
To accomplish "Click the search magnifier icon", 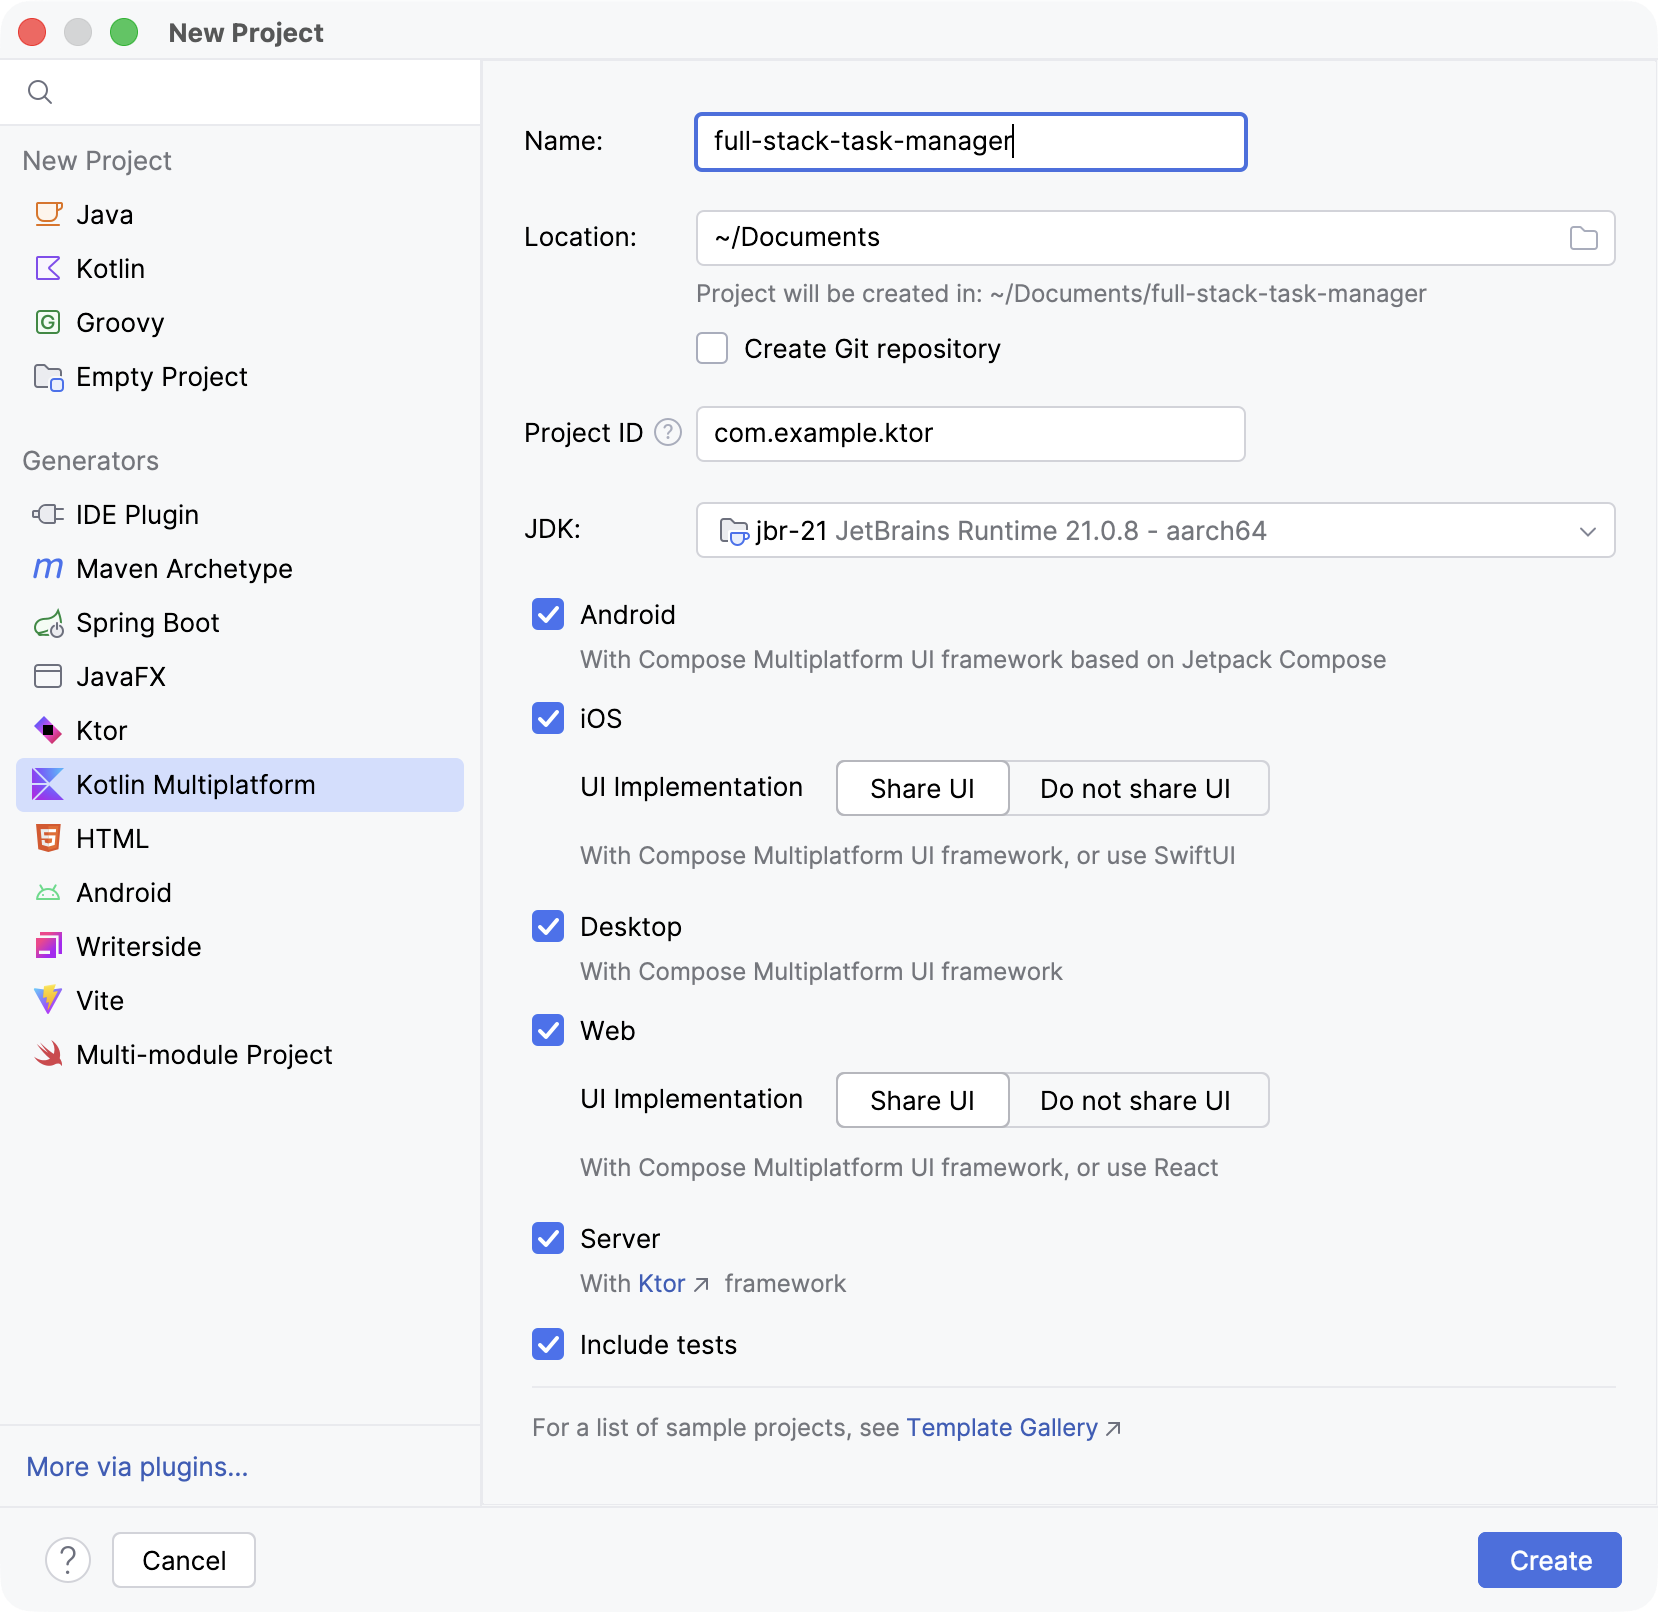I will (40, 92).
